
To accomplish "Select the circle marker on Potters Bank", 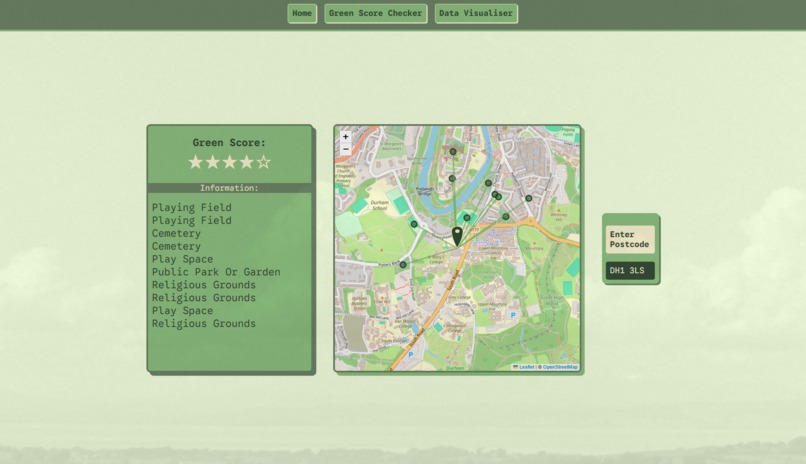I will [x=403, y=265].
